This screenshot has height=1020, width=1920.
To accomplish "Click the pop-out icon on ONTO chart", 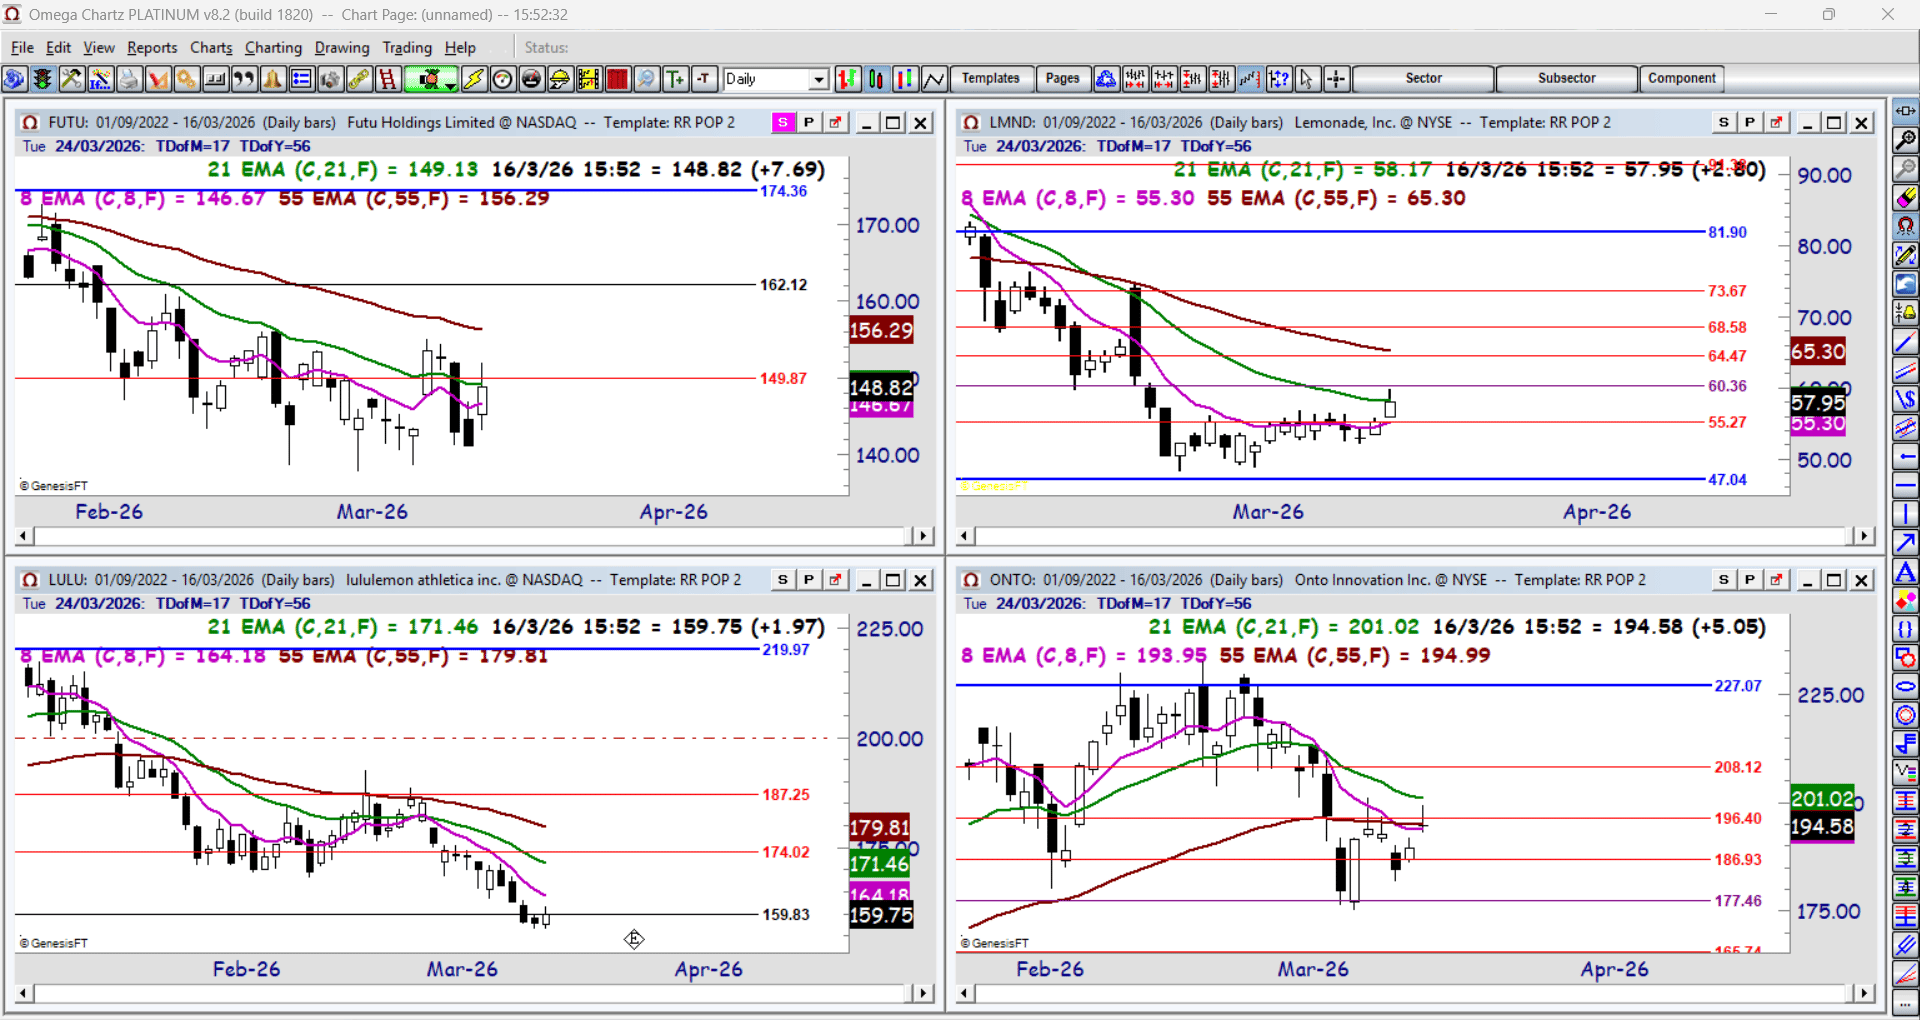I will 1776,580.
